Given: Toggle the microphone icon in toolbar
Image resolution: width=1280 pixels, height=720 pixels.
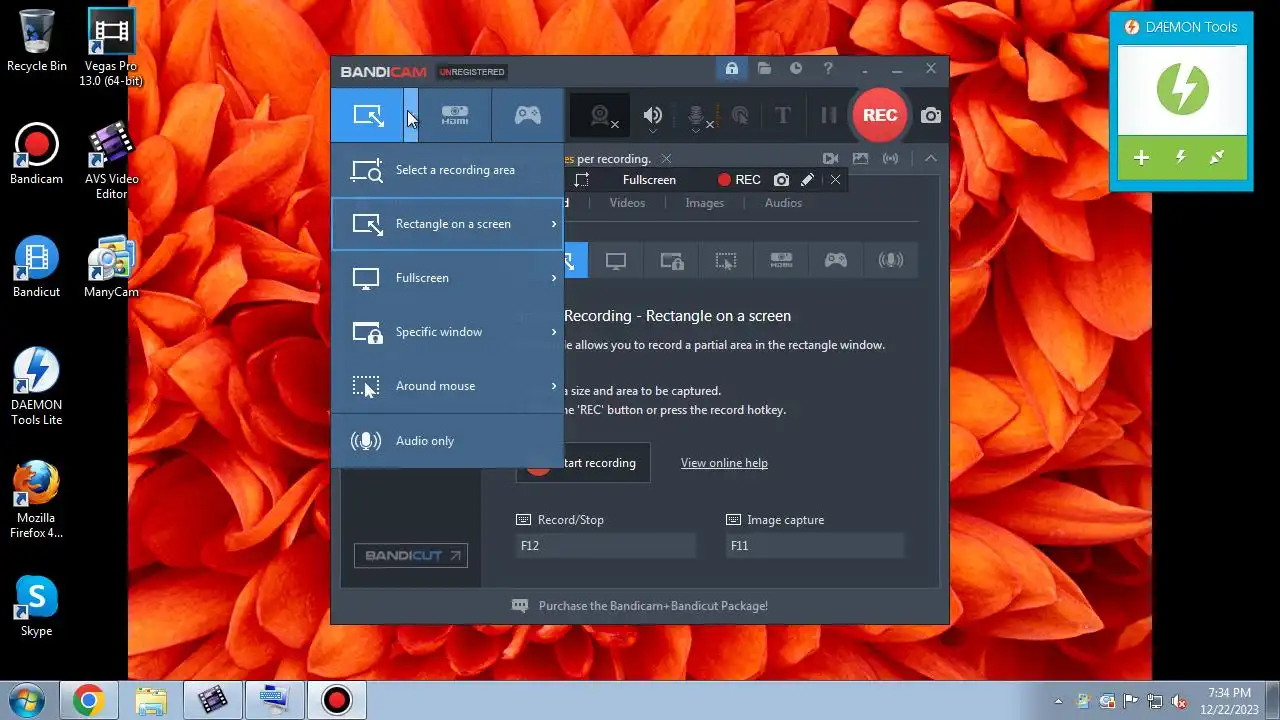Looking at the screenshot, I should (697, 116).
